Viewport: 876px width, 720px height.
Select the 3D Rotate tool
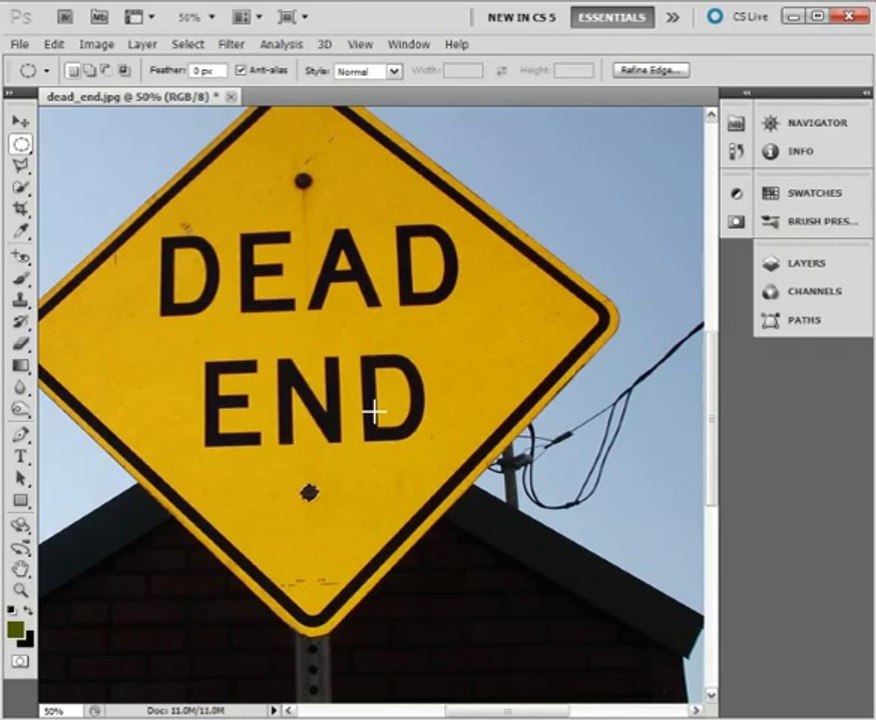point(21,526)
